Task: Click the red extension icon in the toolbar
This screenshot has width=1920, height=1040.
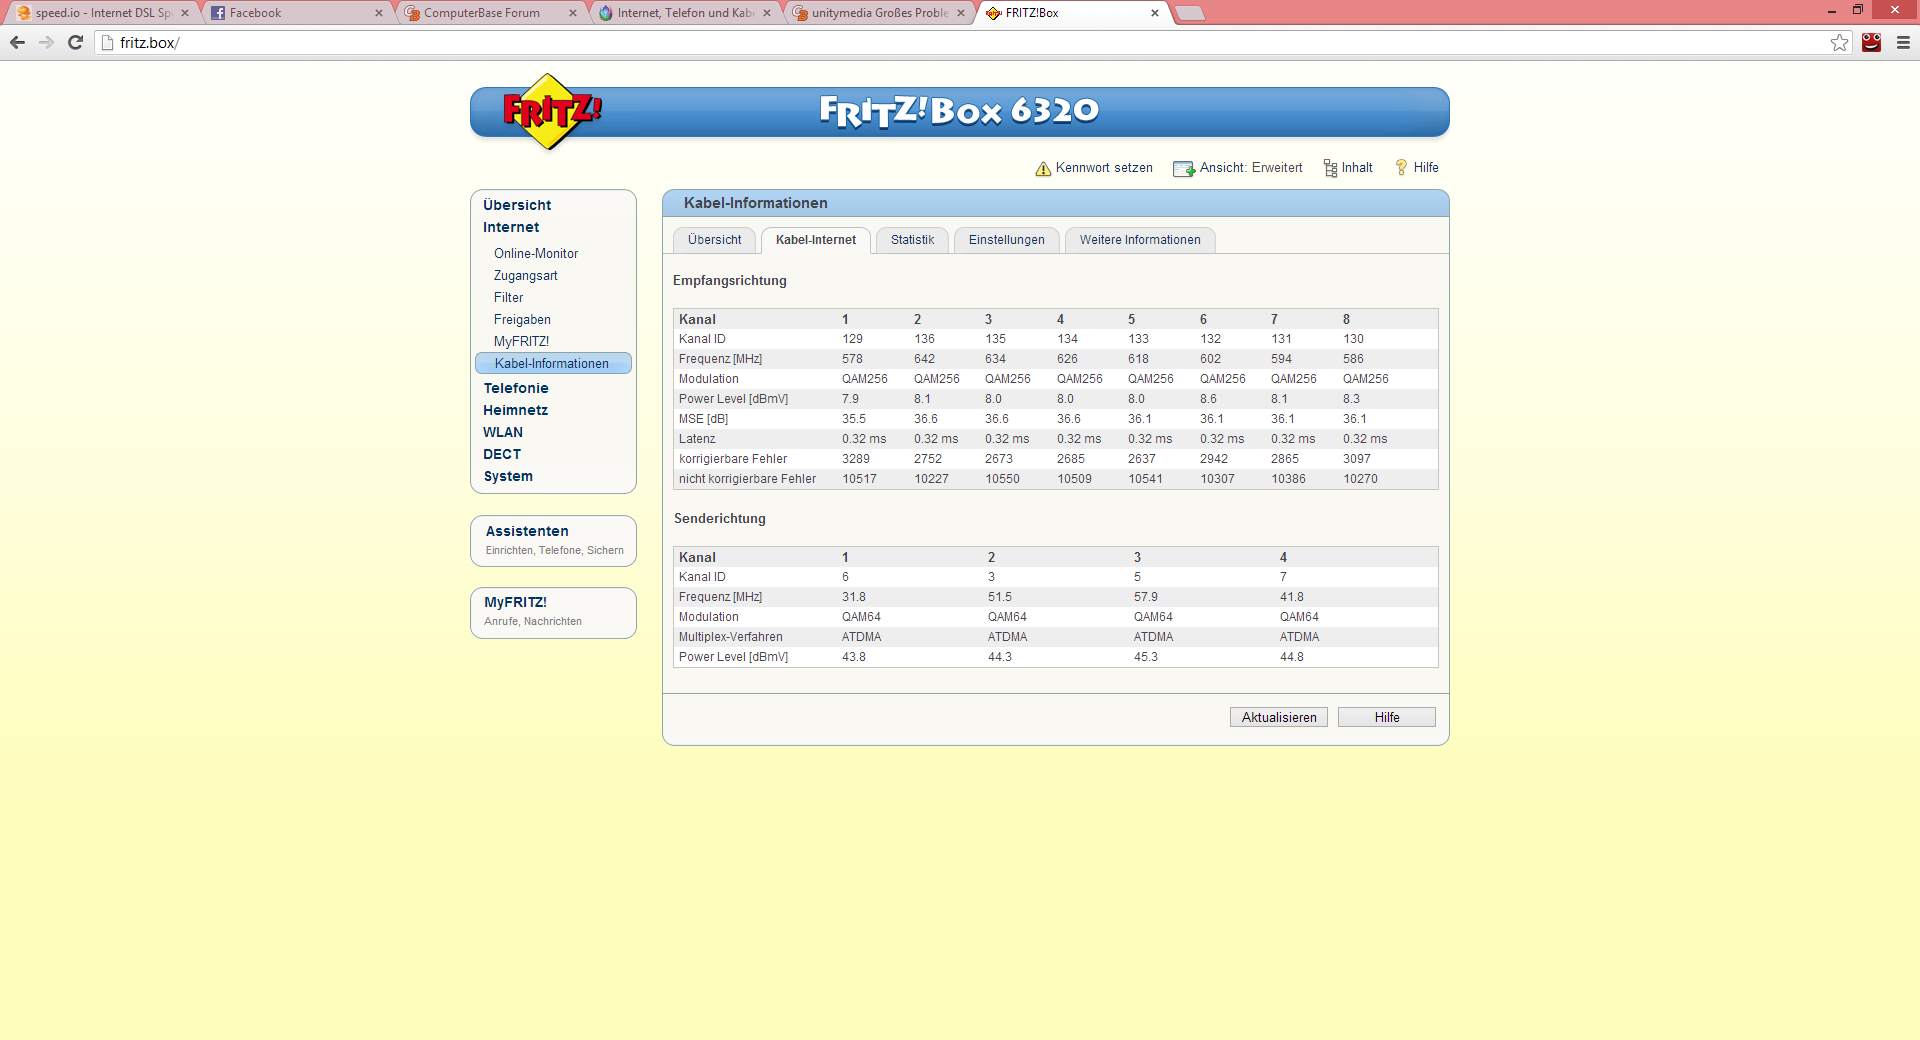Action: [x=1871, y=42]
